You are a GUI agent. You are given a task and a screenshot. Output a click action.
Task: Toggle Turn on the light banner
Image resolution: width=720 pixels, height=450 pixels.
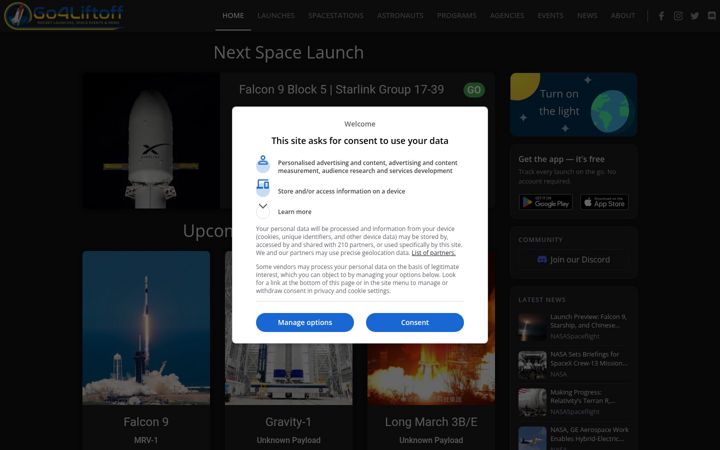574,104
